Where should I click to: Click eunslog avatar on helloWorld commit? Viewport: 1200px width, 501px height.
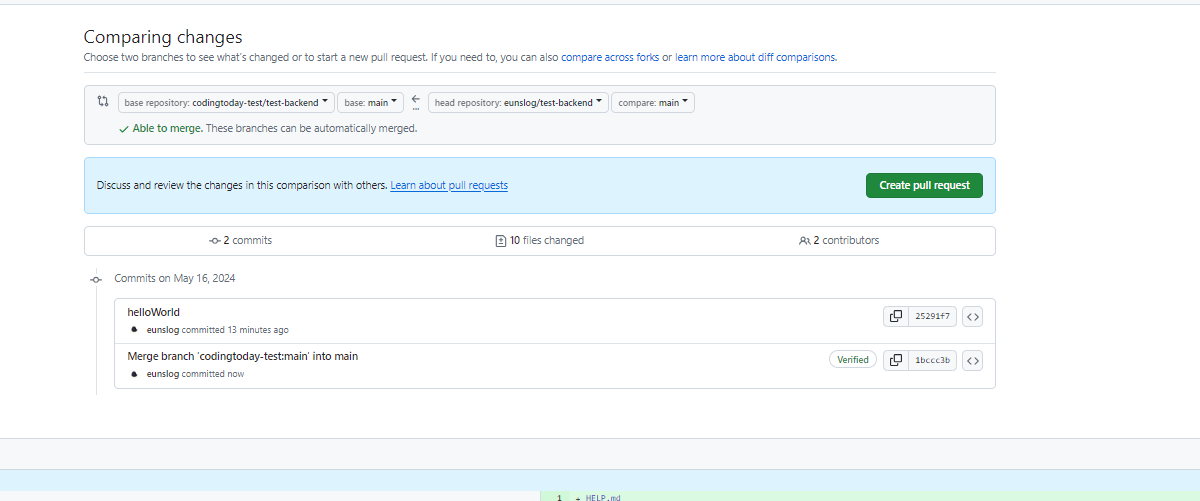pos(135,329)
